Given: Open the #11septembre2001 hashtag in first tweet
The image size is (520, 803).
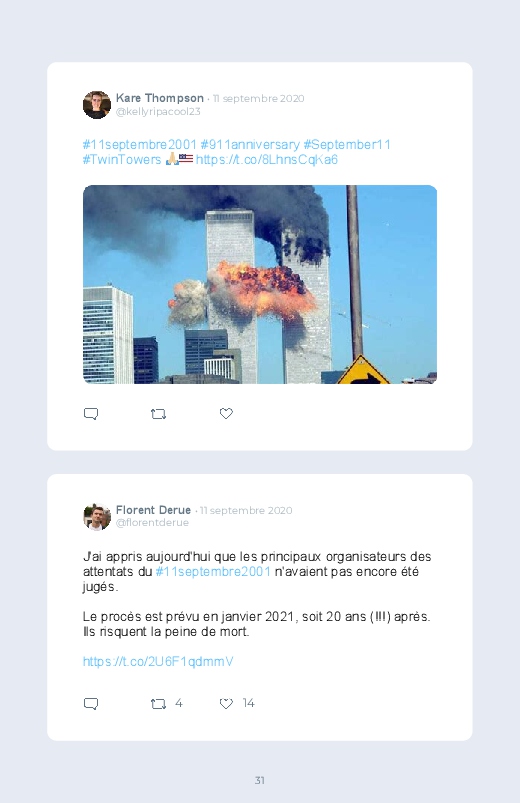Looking at the screenshot, I should (x=139, y=144).
